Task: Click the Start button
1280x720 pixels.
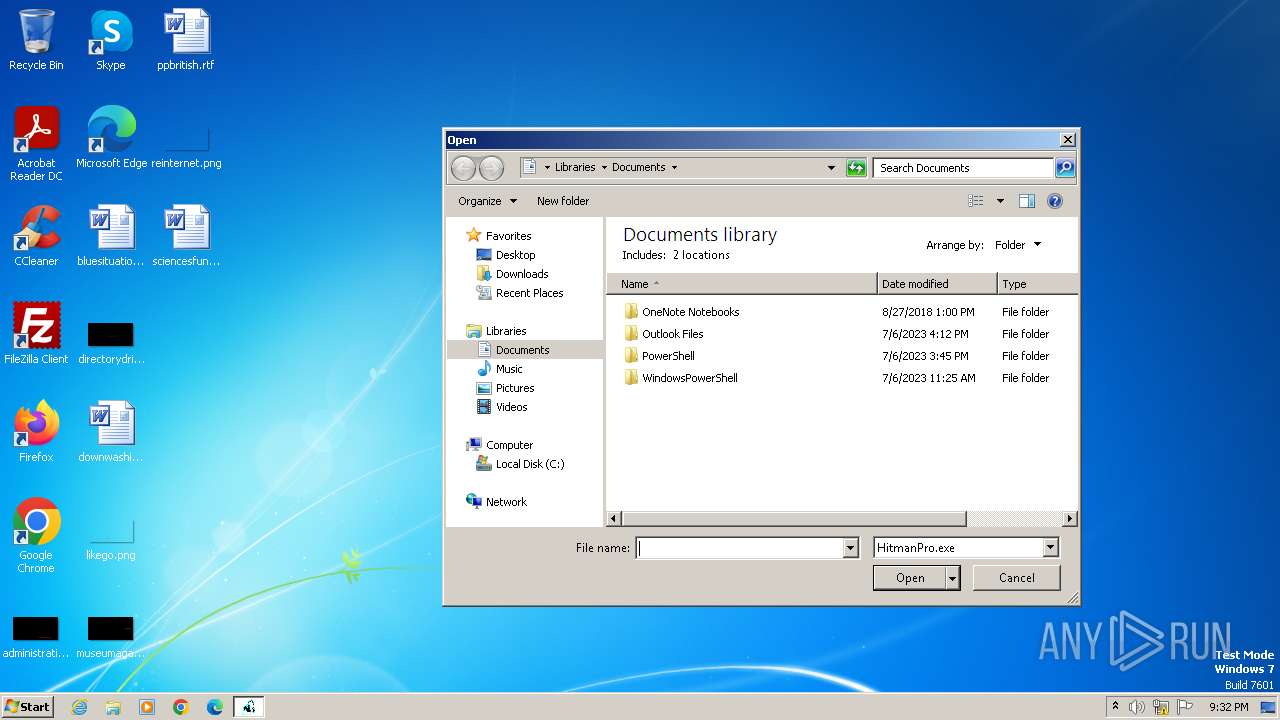Action: point(27,707)
